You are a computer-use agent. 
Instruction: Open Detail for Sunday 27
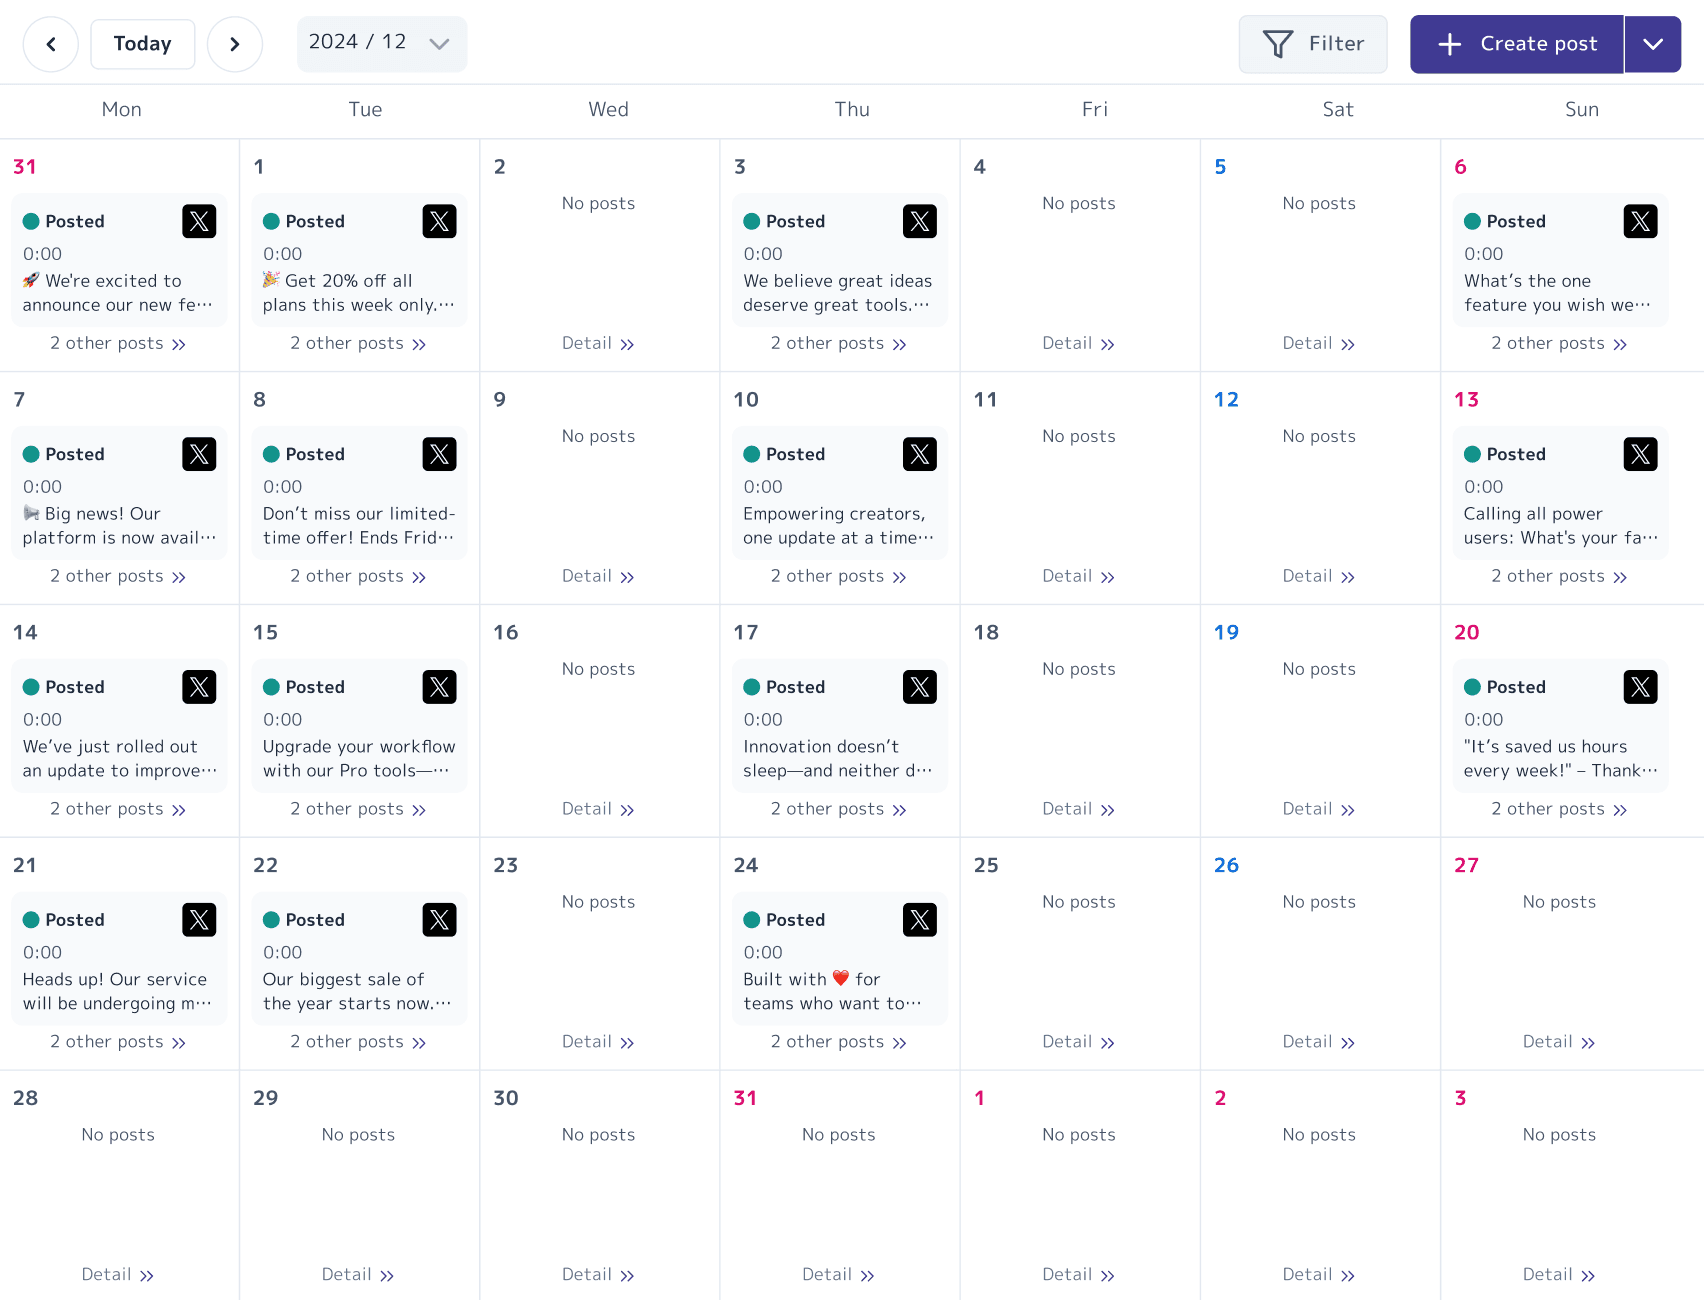(x=1559, y=1042)
